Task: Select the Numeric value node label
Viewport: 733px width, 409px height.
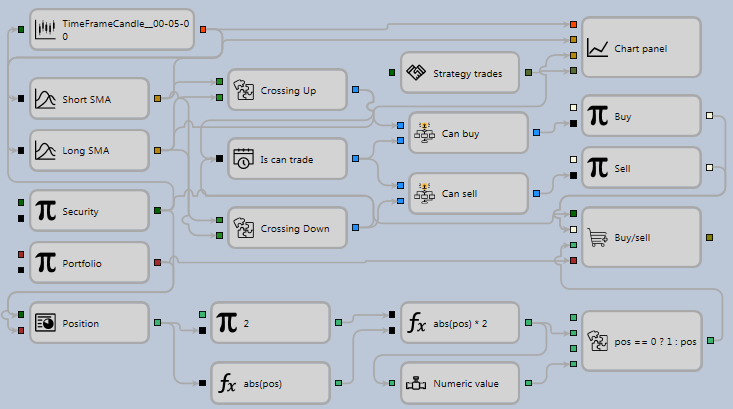Action: click(466, 383)
